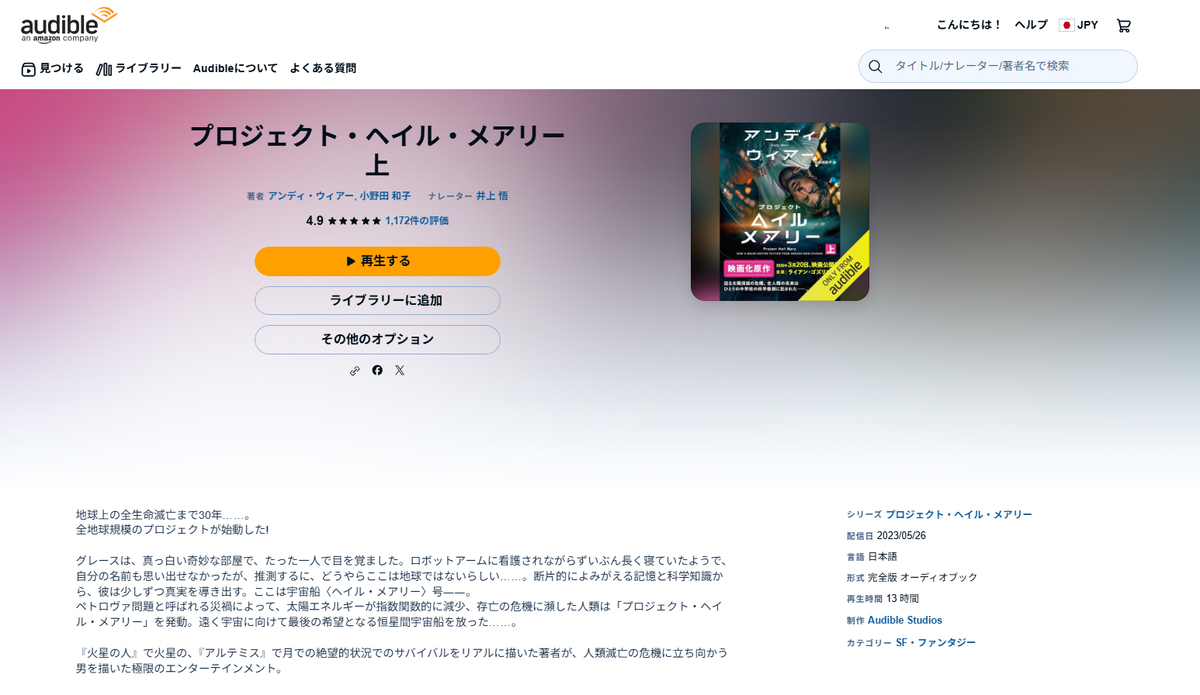Image resolution: width=1200 pixels, height=695 pixels.
Task: Click the summary line 地球上の全生命滅亡まで30年
Action: point(163,515)
